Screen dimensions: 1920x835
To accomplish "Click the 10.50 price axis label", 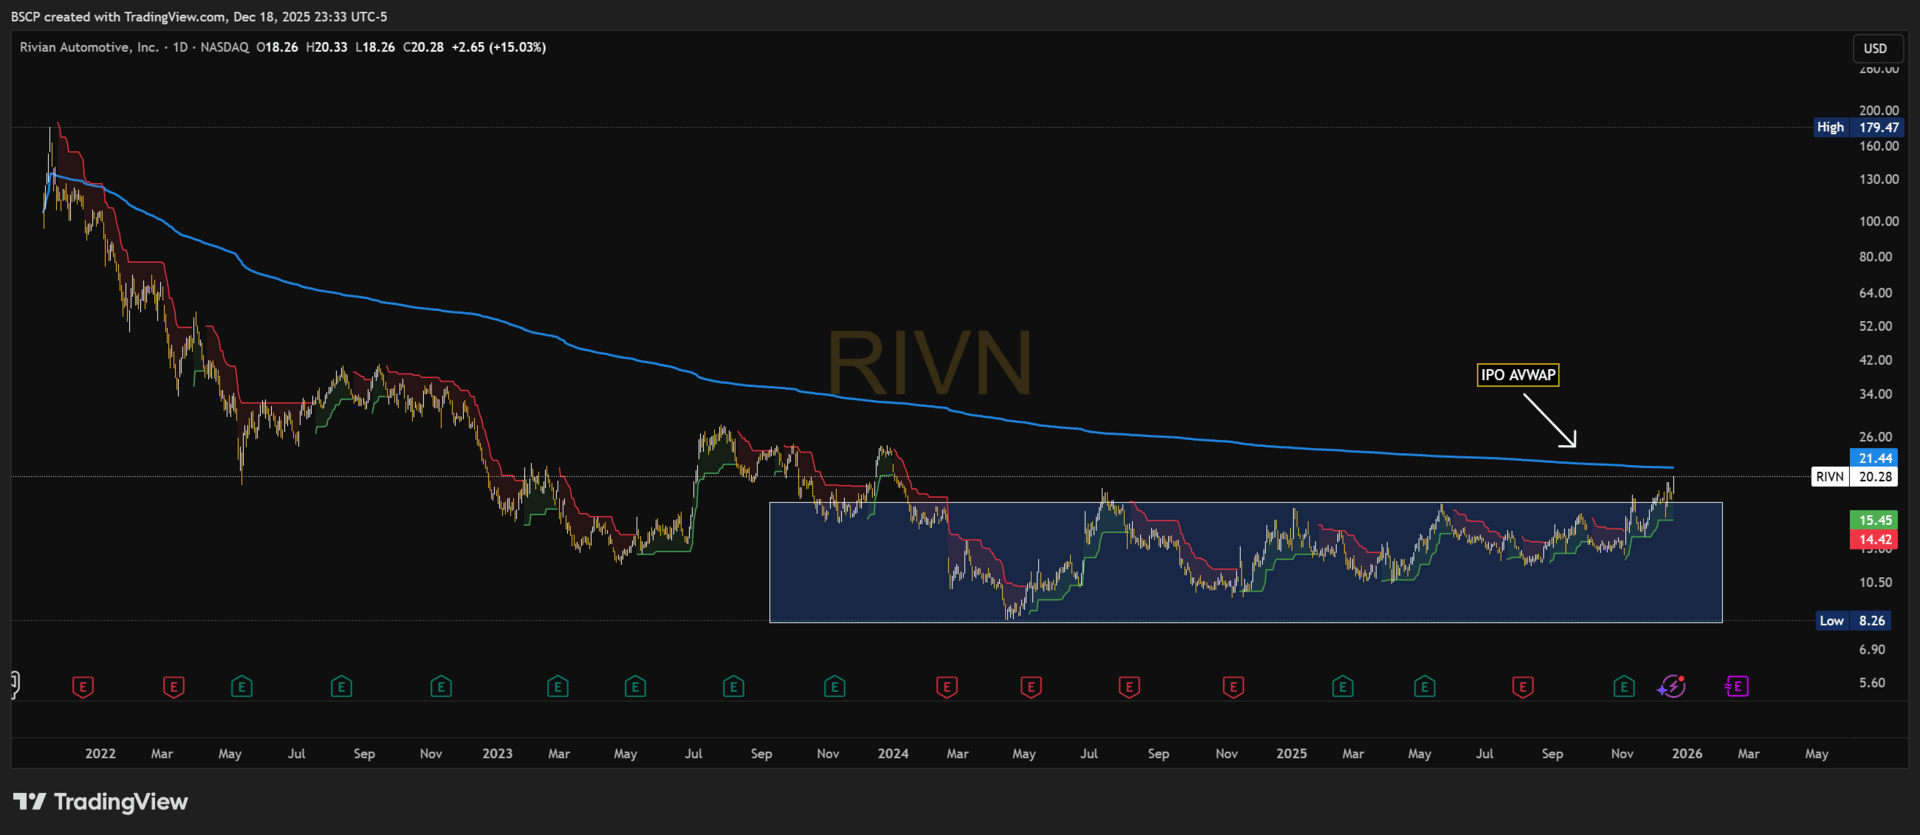I will [x=1876, y=582].
